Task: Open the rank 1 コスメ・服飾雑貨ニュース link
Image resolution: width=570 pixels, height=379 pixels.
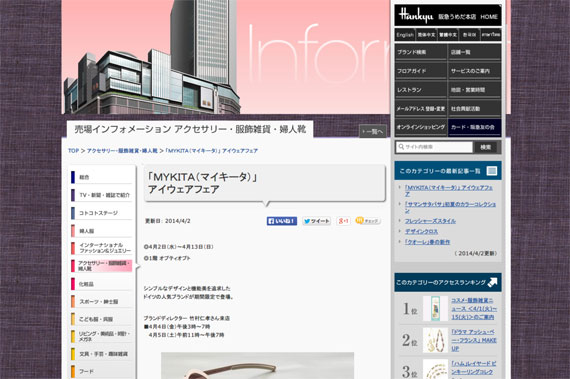Action: click(x=474, y=309)
